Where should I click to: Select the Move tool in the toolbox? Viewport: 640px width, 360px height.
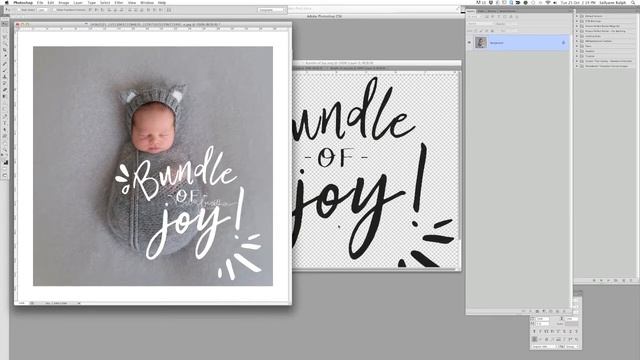[x=5, y=24]
